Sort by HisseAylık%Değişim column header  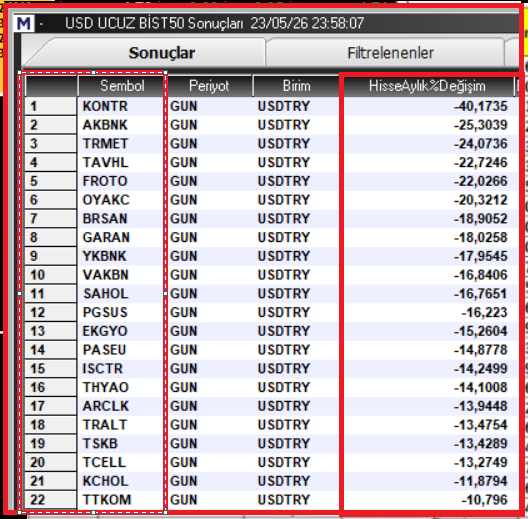(x=427, y=86)
